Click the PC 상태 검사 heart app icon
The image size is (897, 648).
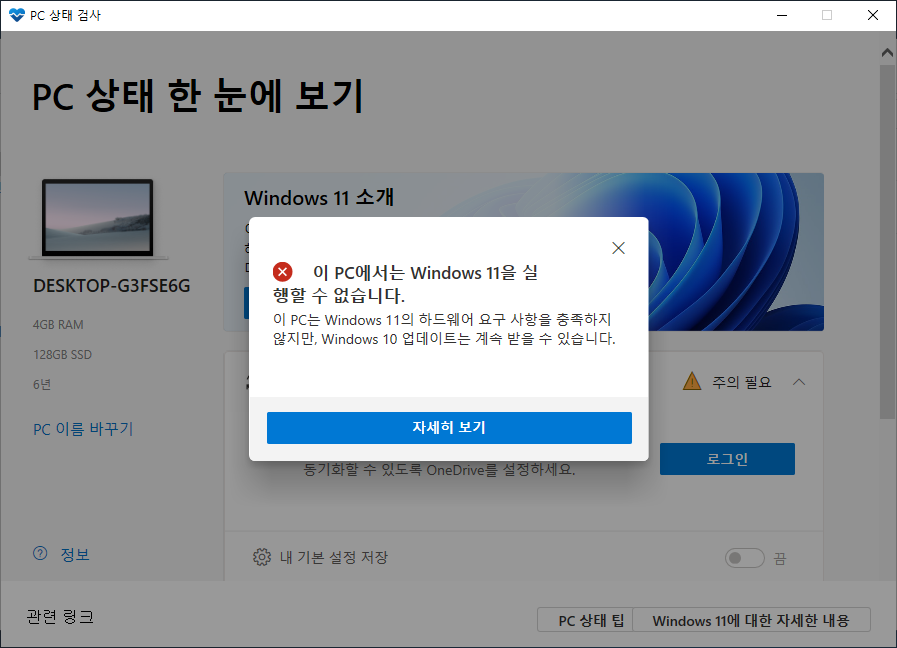coord(17,15)
